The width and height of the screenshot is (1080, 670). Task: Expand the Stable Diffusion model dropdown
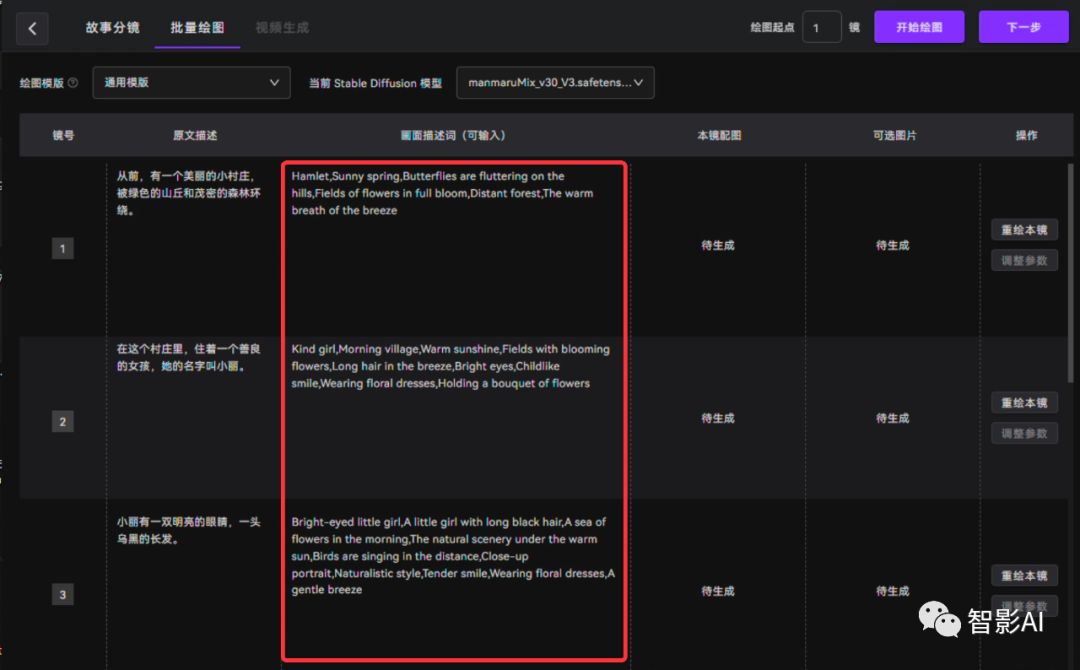tap(555, 83)
